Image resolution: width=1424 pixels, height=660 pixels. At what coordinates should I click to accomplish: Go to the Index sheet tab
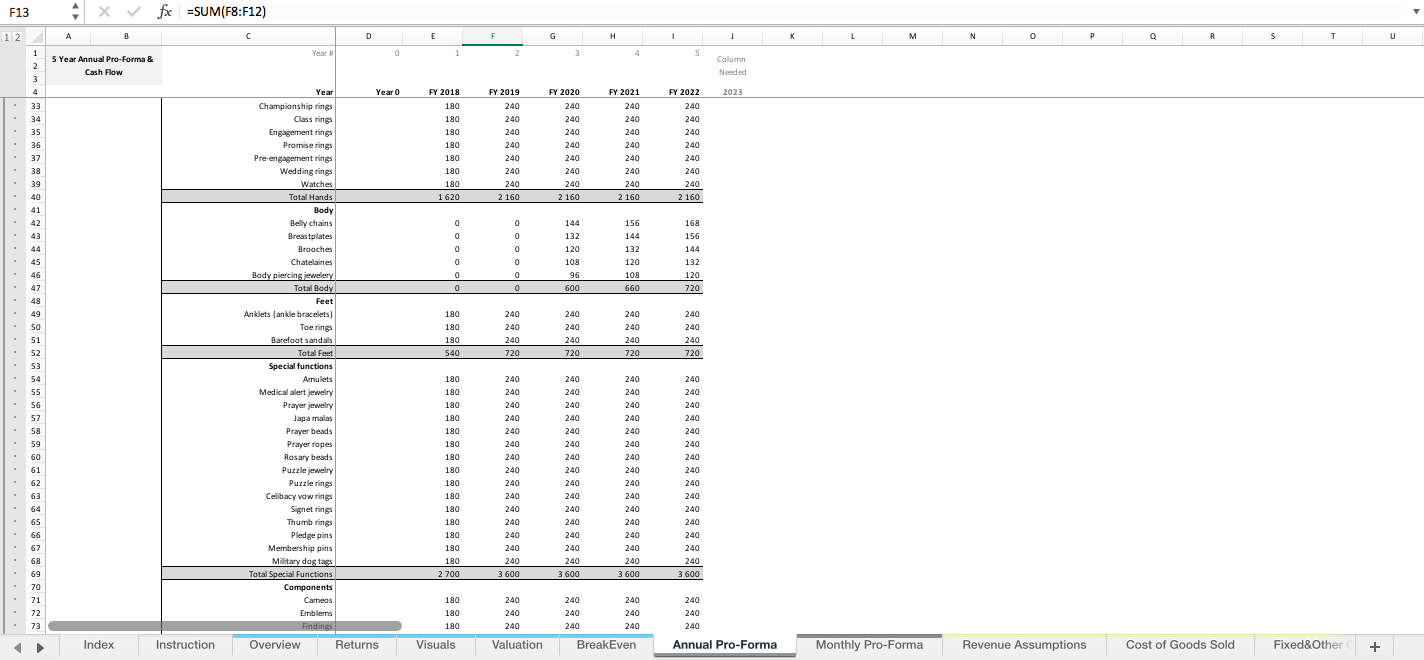point(98,645)
